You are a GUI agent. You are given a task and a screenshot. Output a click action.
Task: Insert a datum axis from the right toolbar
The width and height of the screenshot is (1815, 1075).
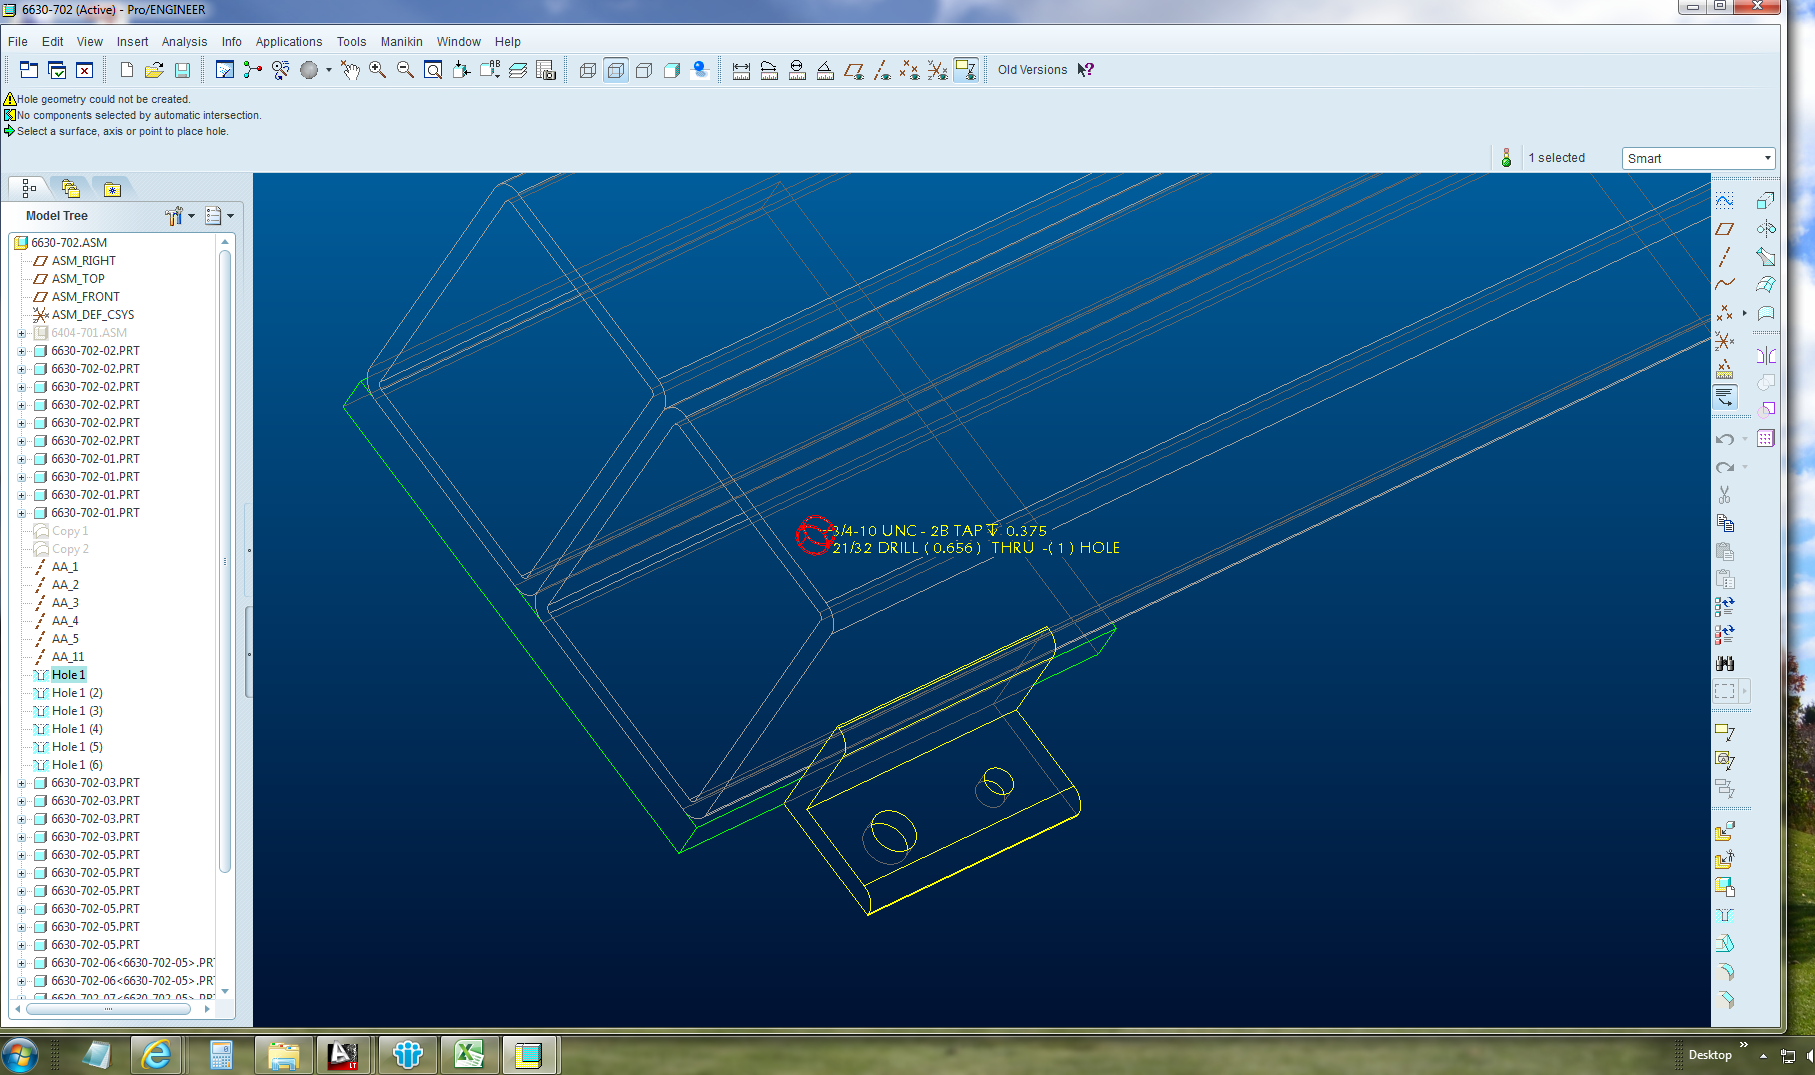(x=1725, y=257)
